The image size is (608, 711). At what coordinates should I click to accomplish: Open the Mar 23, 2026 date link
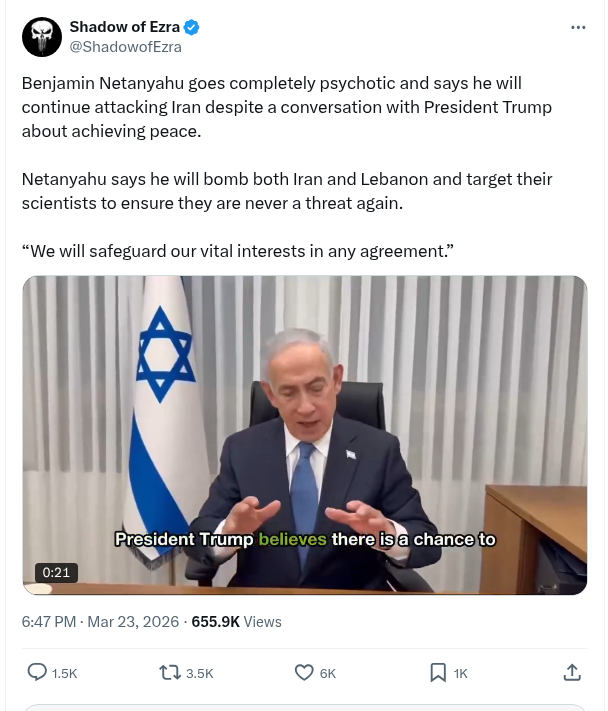click(x=133, y=621)
